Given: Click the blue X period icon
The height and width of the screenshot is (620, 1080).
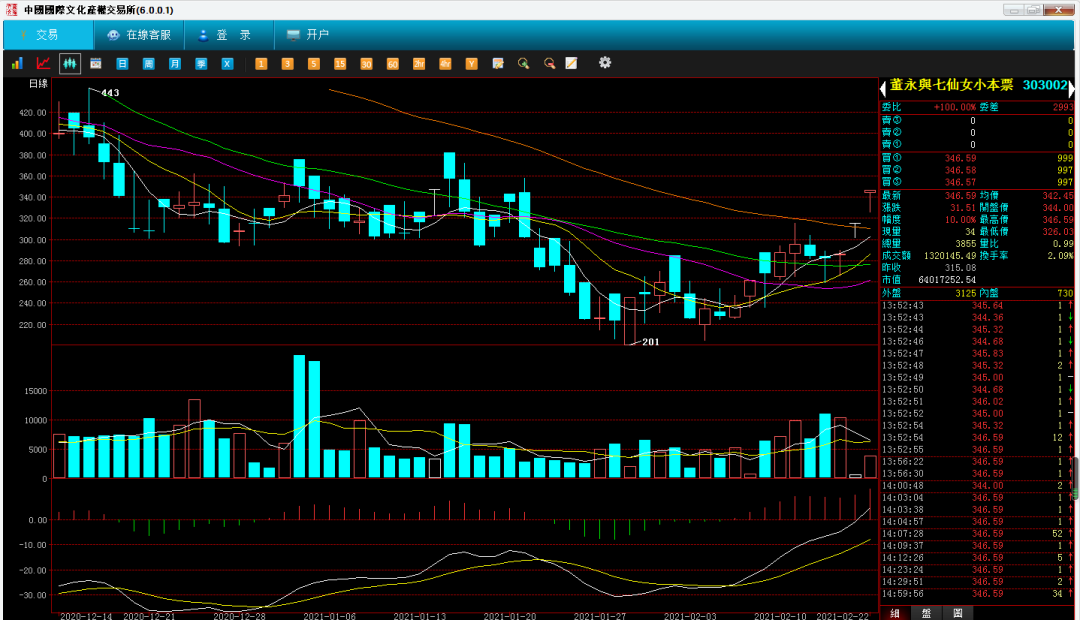Looking at the screenshot, I should pyautogui.click(x=227, y=63).
